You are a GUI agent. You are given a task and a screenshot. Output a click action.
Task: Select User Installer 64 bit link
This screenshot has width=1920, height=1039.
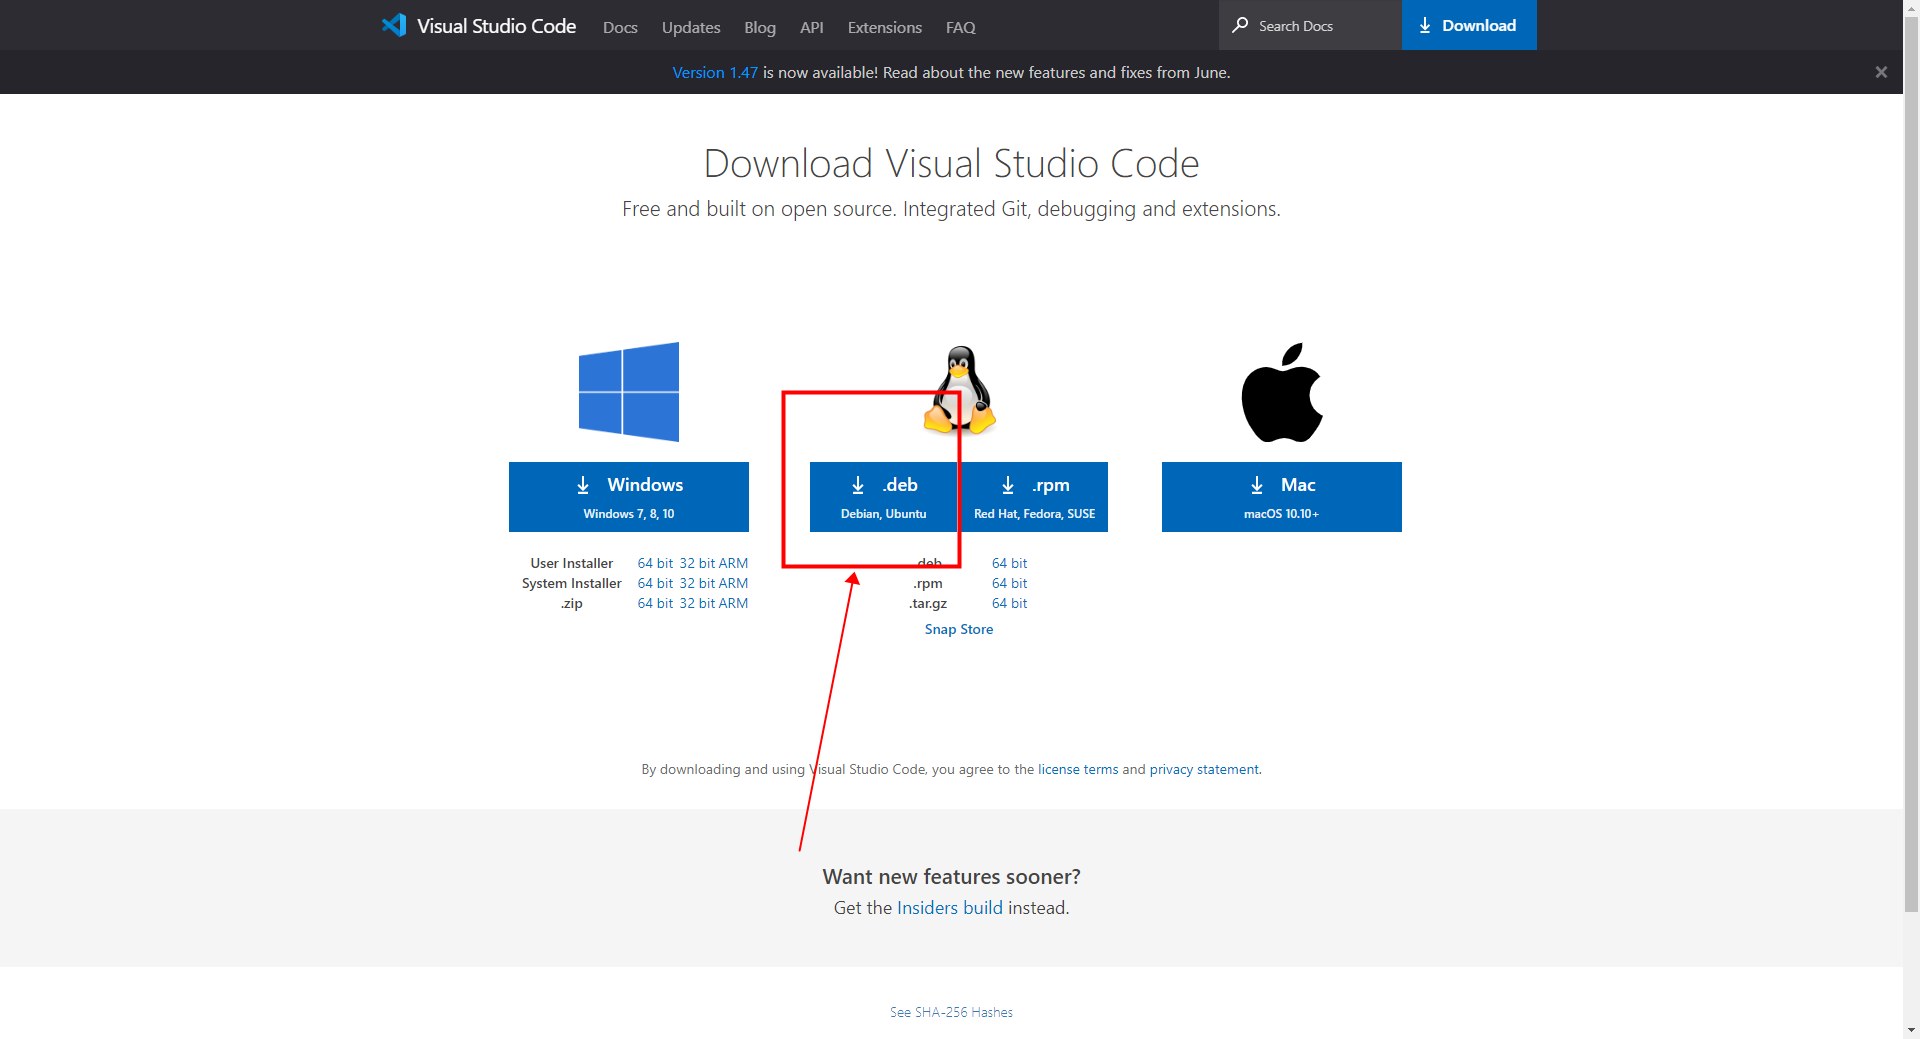tap(656, 563)
